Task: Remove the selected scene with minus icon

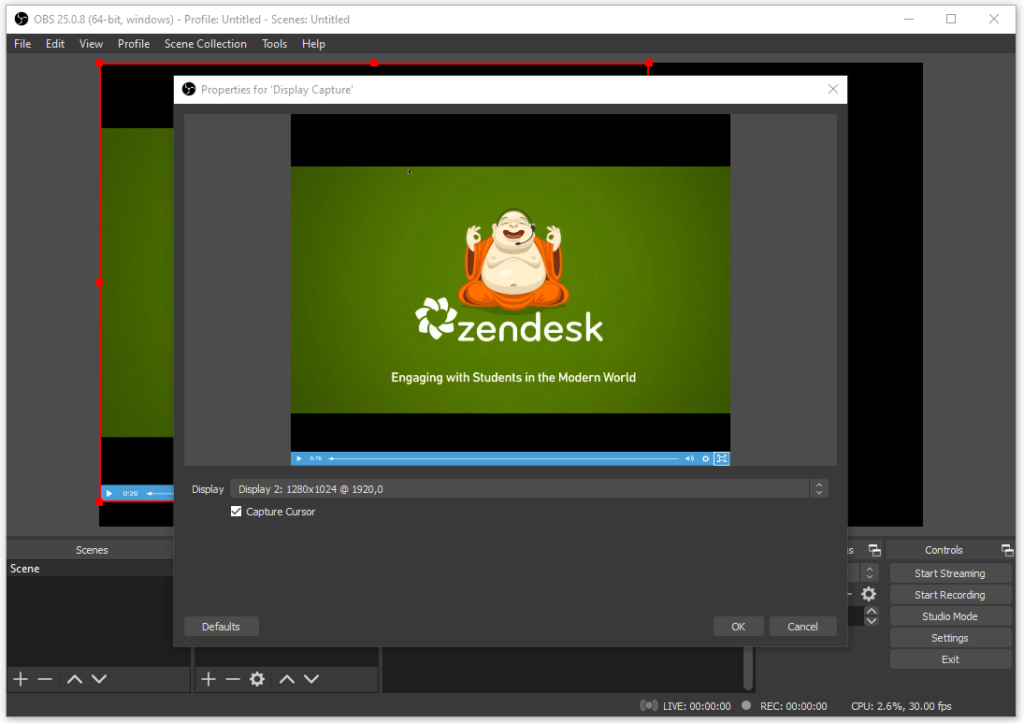Action: tap(45, 679)
